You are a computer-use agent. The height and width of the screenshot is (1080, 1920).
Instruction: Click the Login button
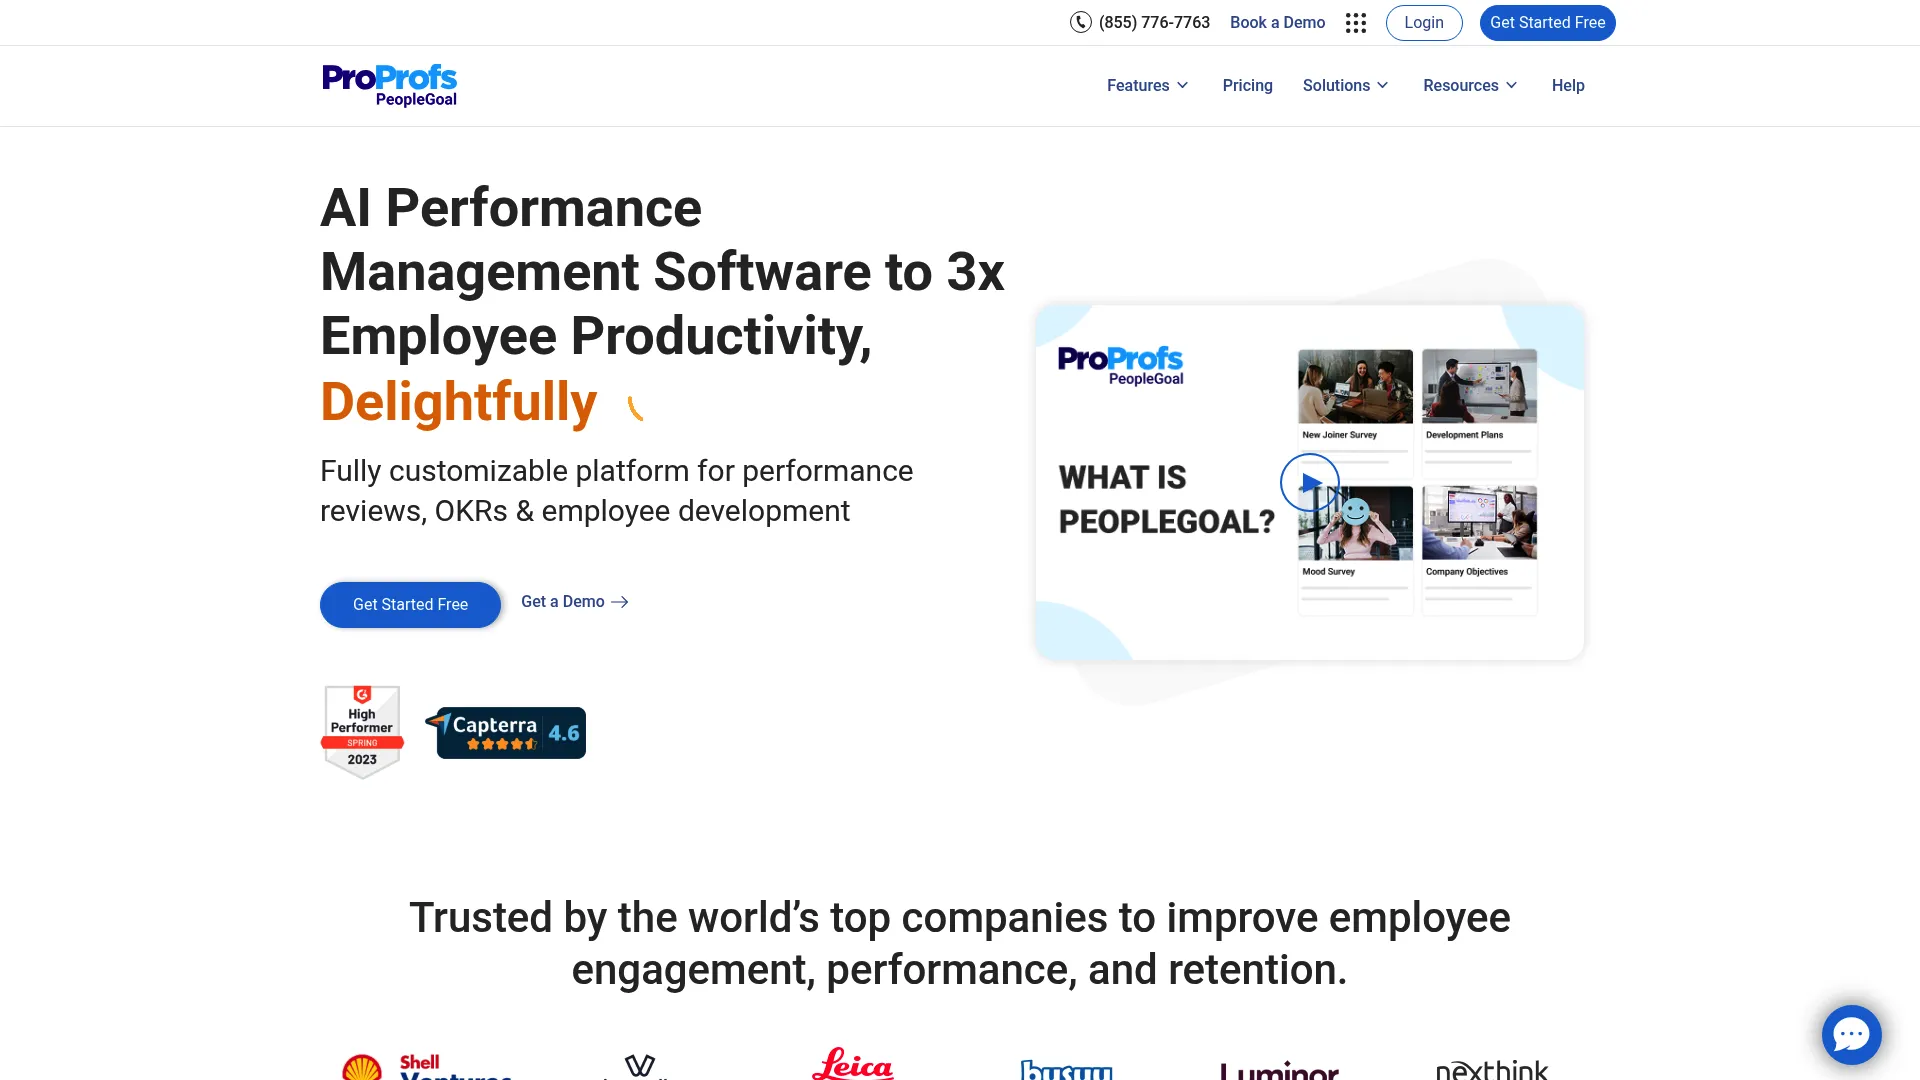1423,23
